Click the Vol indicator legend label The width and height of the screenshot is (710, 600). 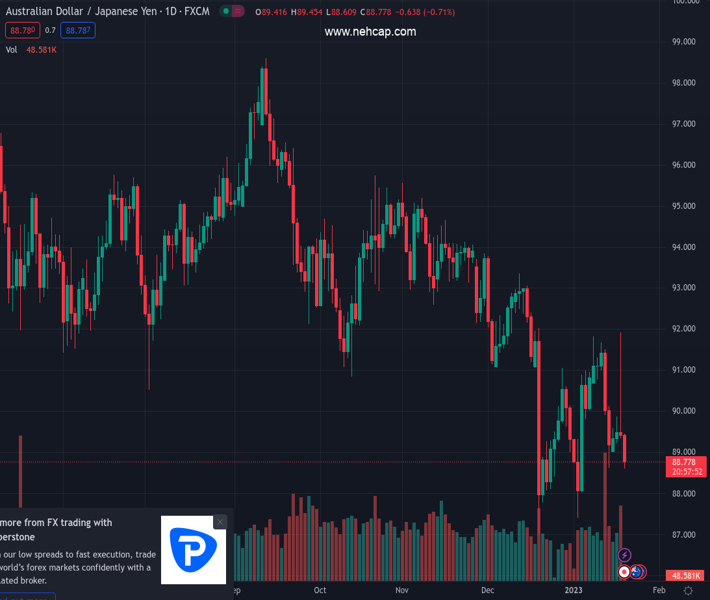(12, 49)
